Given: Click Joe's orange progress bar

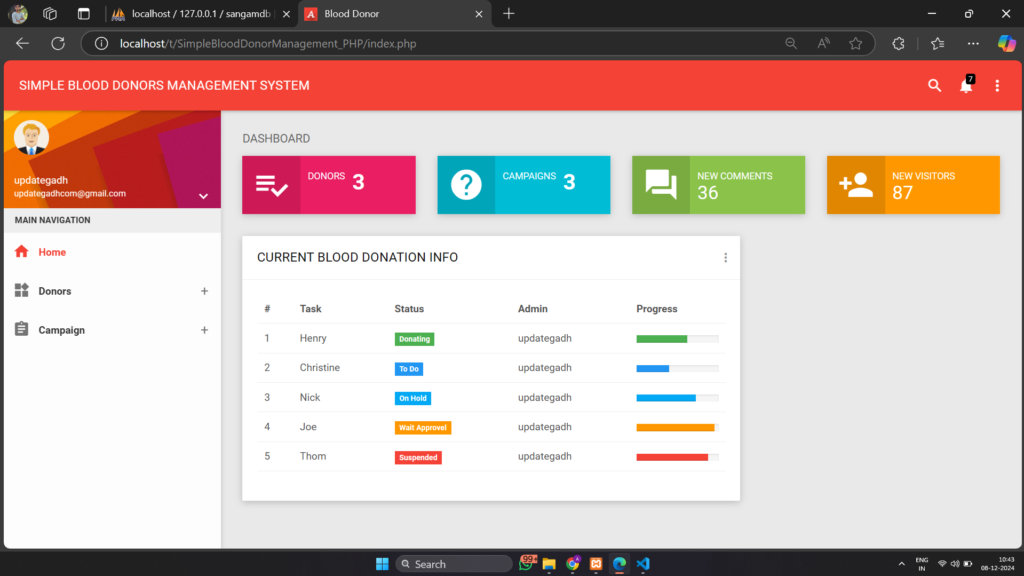Looking at the screenshot, I should [x=675, y=428].
